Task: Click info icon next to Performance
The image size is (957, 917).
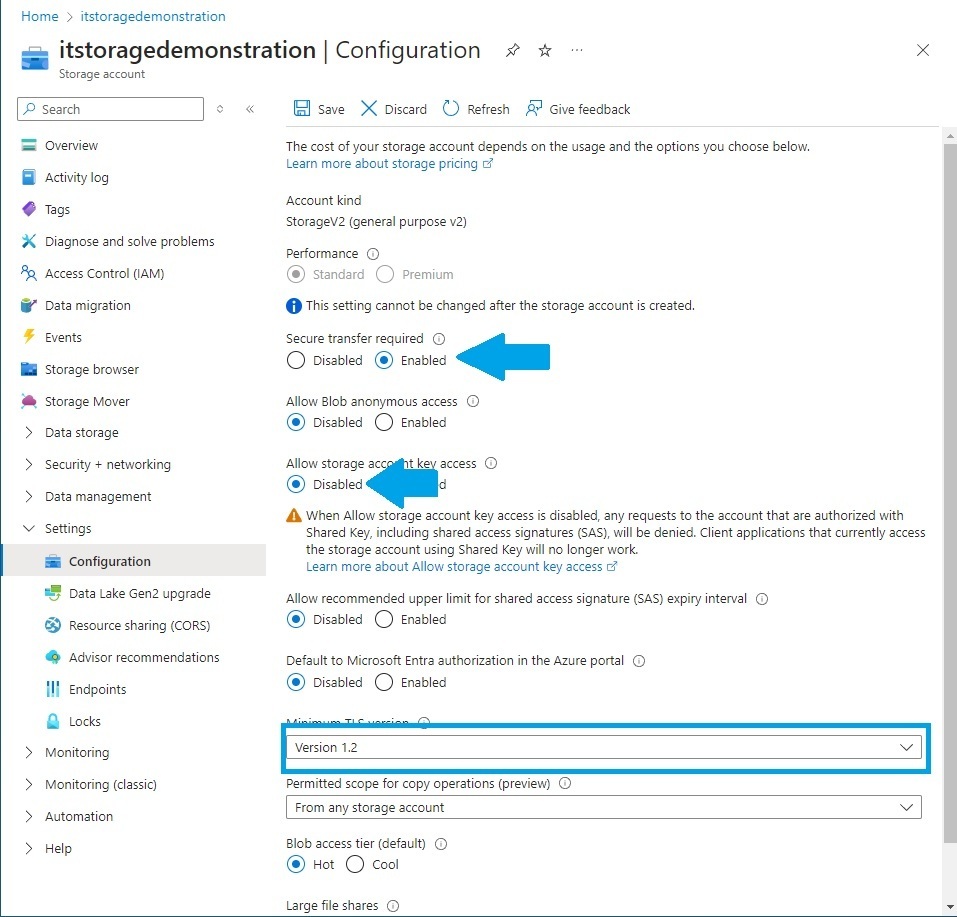Action: pos(373,254)
